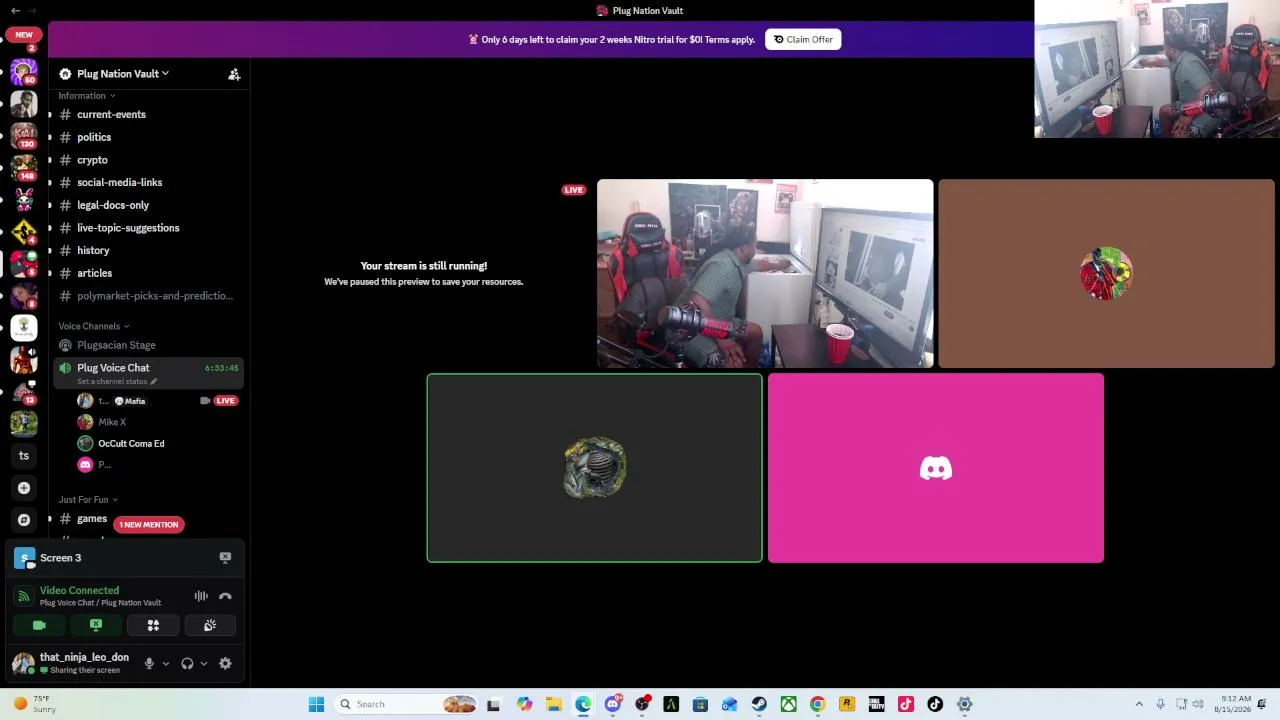Jump to the 1 New Mention
1280x720 pixels.
pos(148,525)
